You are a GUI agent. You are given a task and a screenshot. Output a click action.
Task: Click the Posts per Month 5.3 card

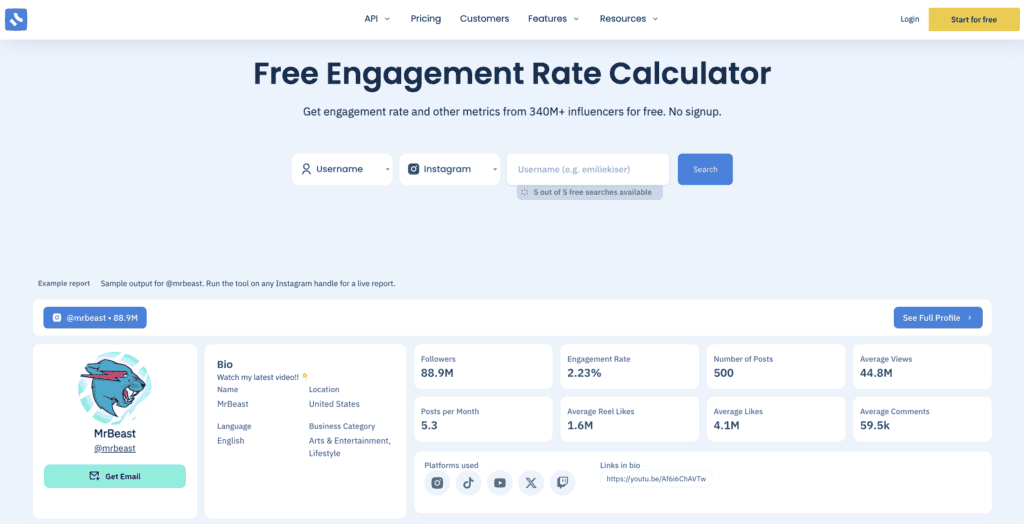coord(483,419)
